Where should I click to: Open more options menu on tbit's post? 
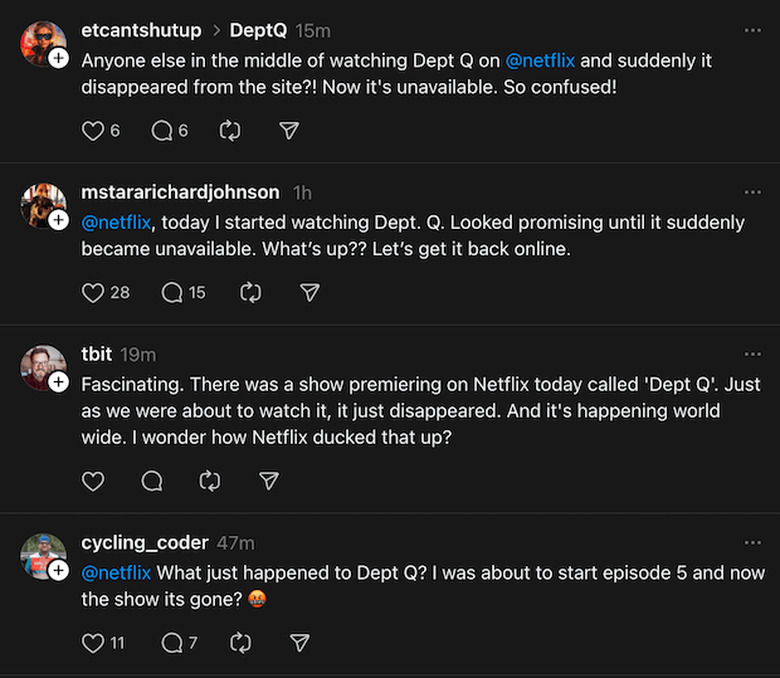point(752,354)
